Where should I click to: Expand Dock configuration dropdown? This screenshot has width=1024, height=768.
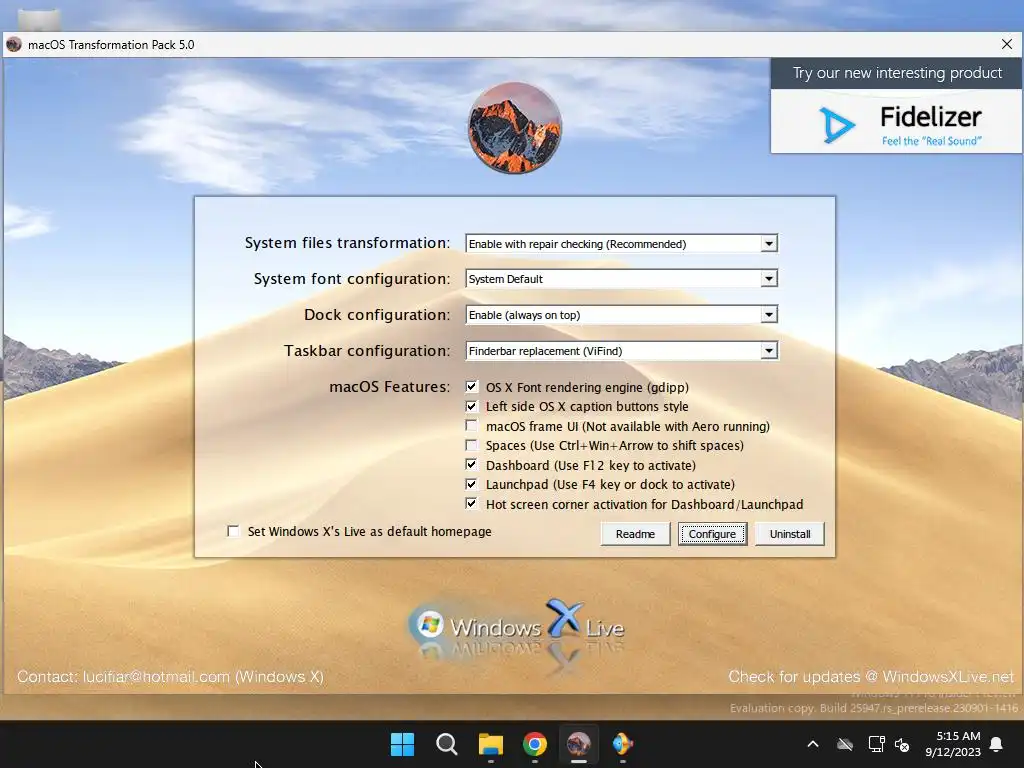click(769, 315)
